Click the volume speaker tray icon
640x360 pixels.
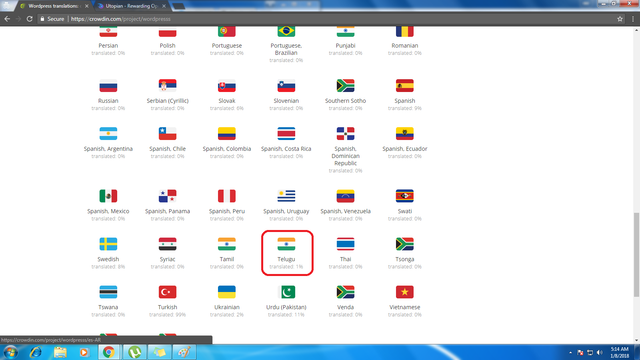tap(600, 352)
